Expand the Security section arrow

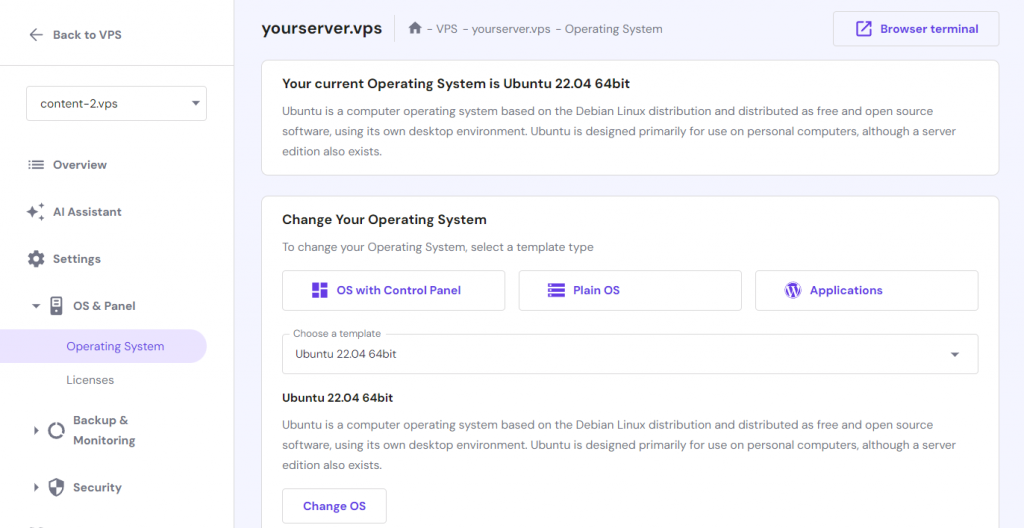pos(36,488)
